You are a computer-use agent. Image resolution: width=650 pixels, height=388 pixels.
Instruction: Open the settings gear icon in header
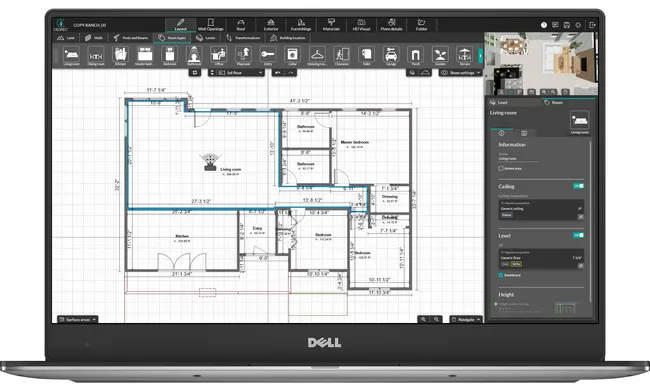pos(578,25)
